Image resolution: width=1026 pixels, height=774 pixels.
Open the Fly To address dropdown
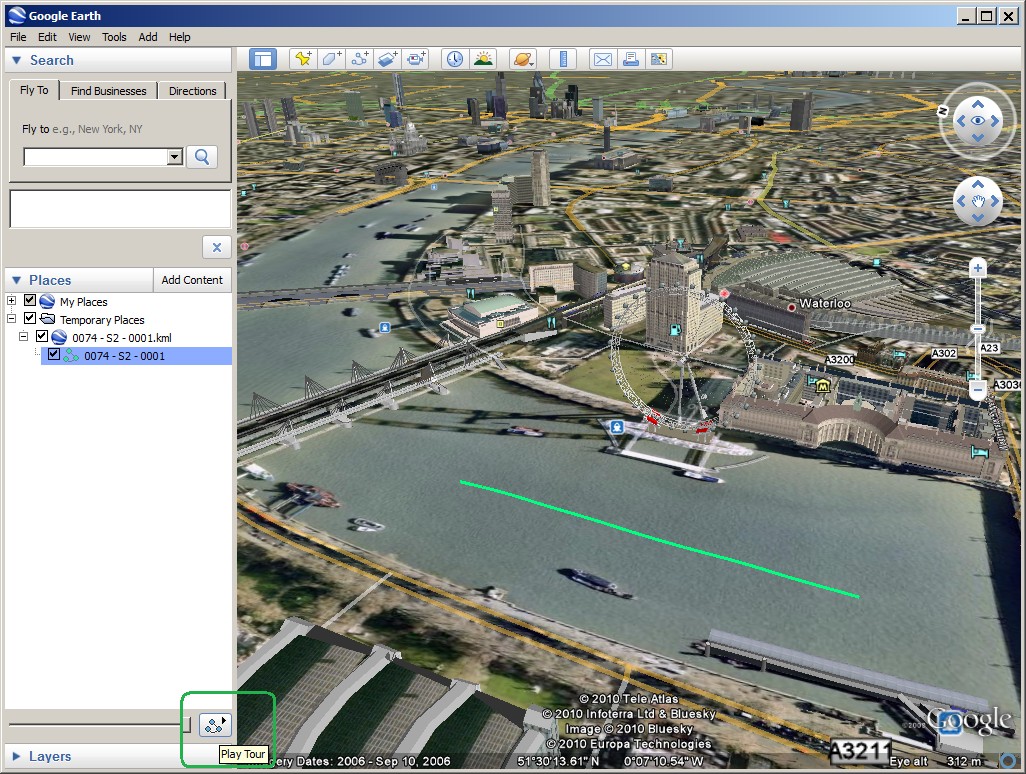pos(175,157)
